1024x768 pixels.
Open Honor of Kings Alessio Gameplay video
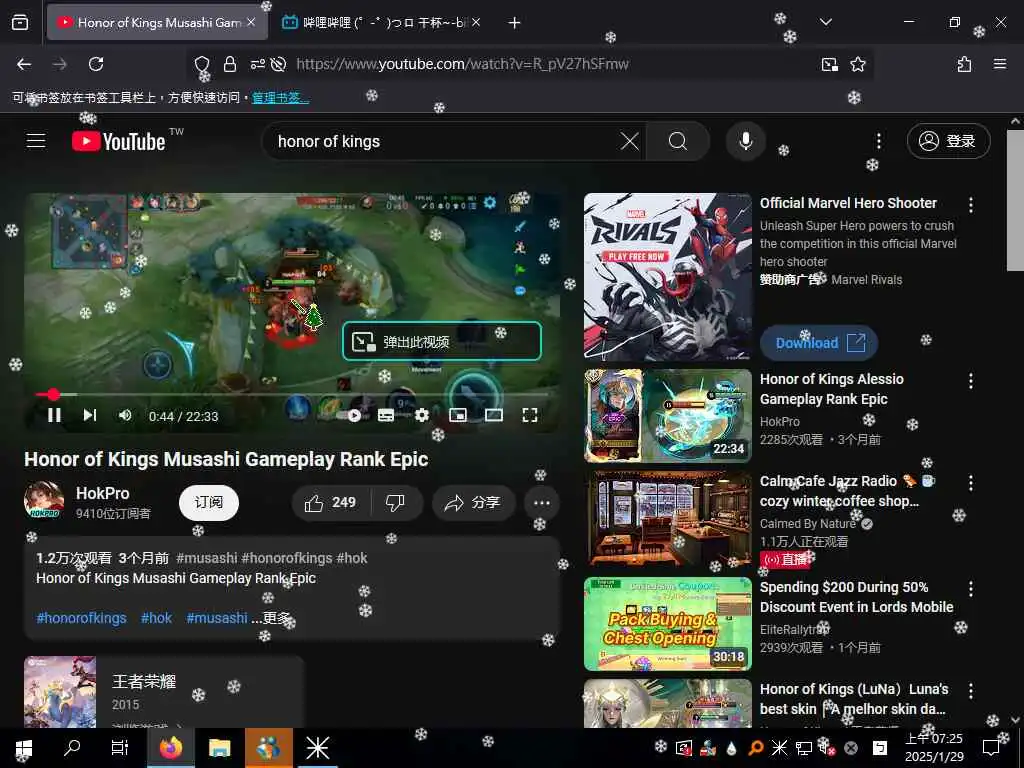[667, 416]
